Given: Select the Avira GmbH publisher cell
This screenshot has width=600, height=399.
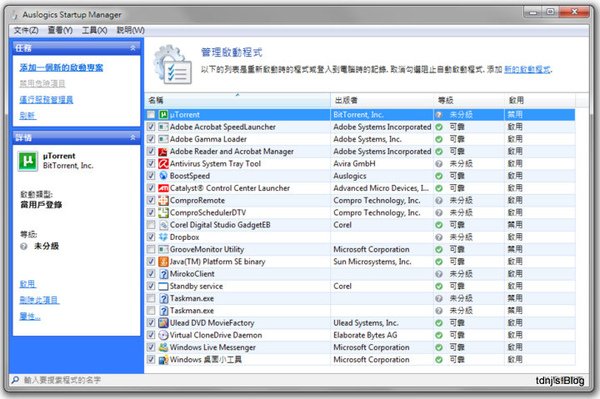Looking at the screenshot, I should pyautogui.click(x=382, y=164).
